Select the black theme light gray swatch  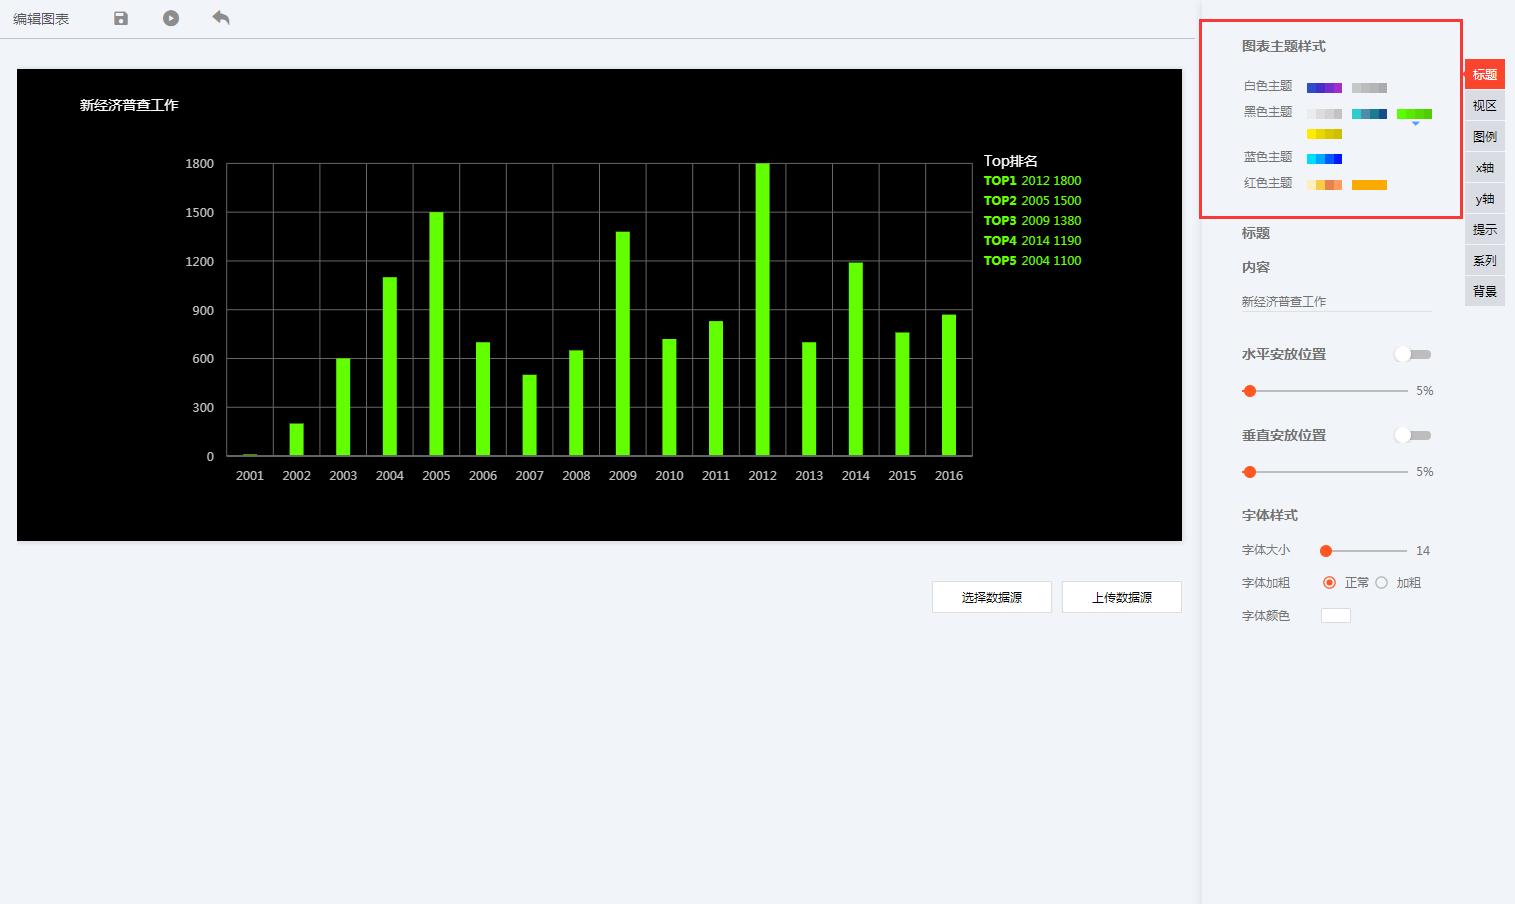(1324, 114)
